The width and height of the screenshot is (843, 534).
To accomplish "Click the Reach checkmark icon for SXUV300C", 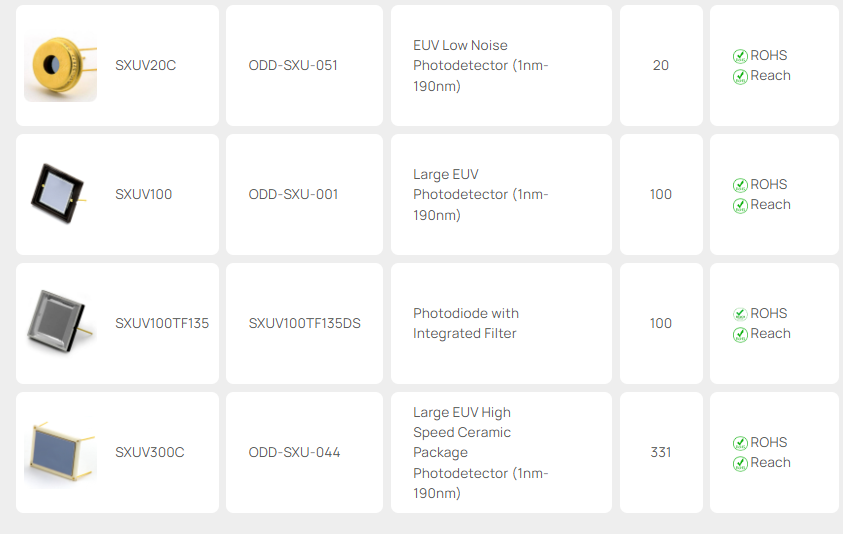I will [x=740, y=464].
